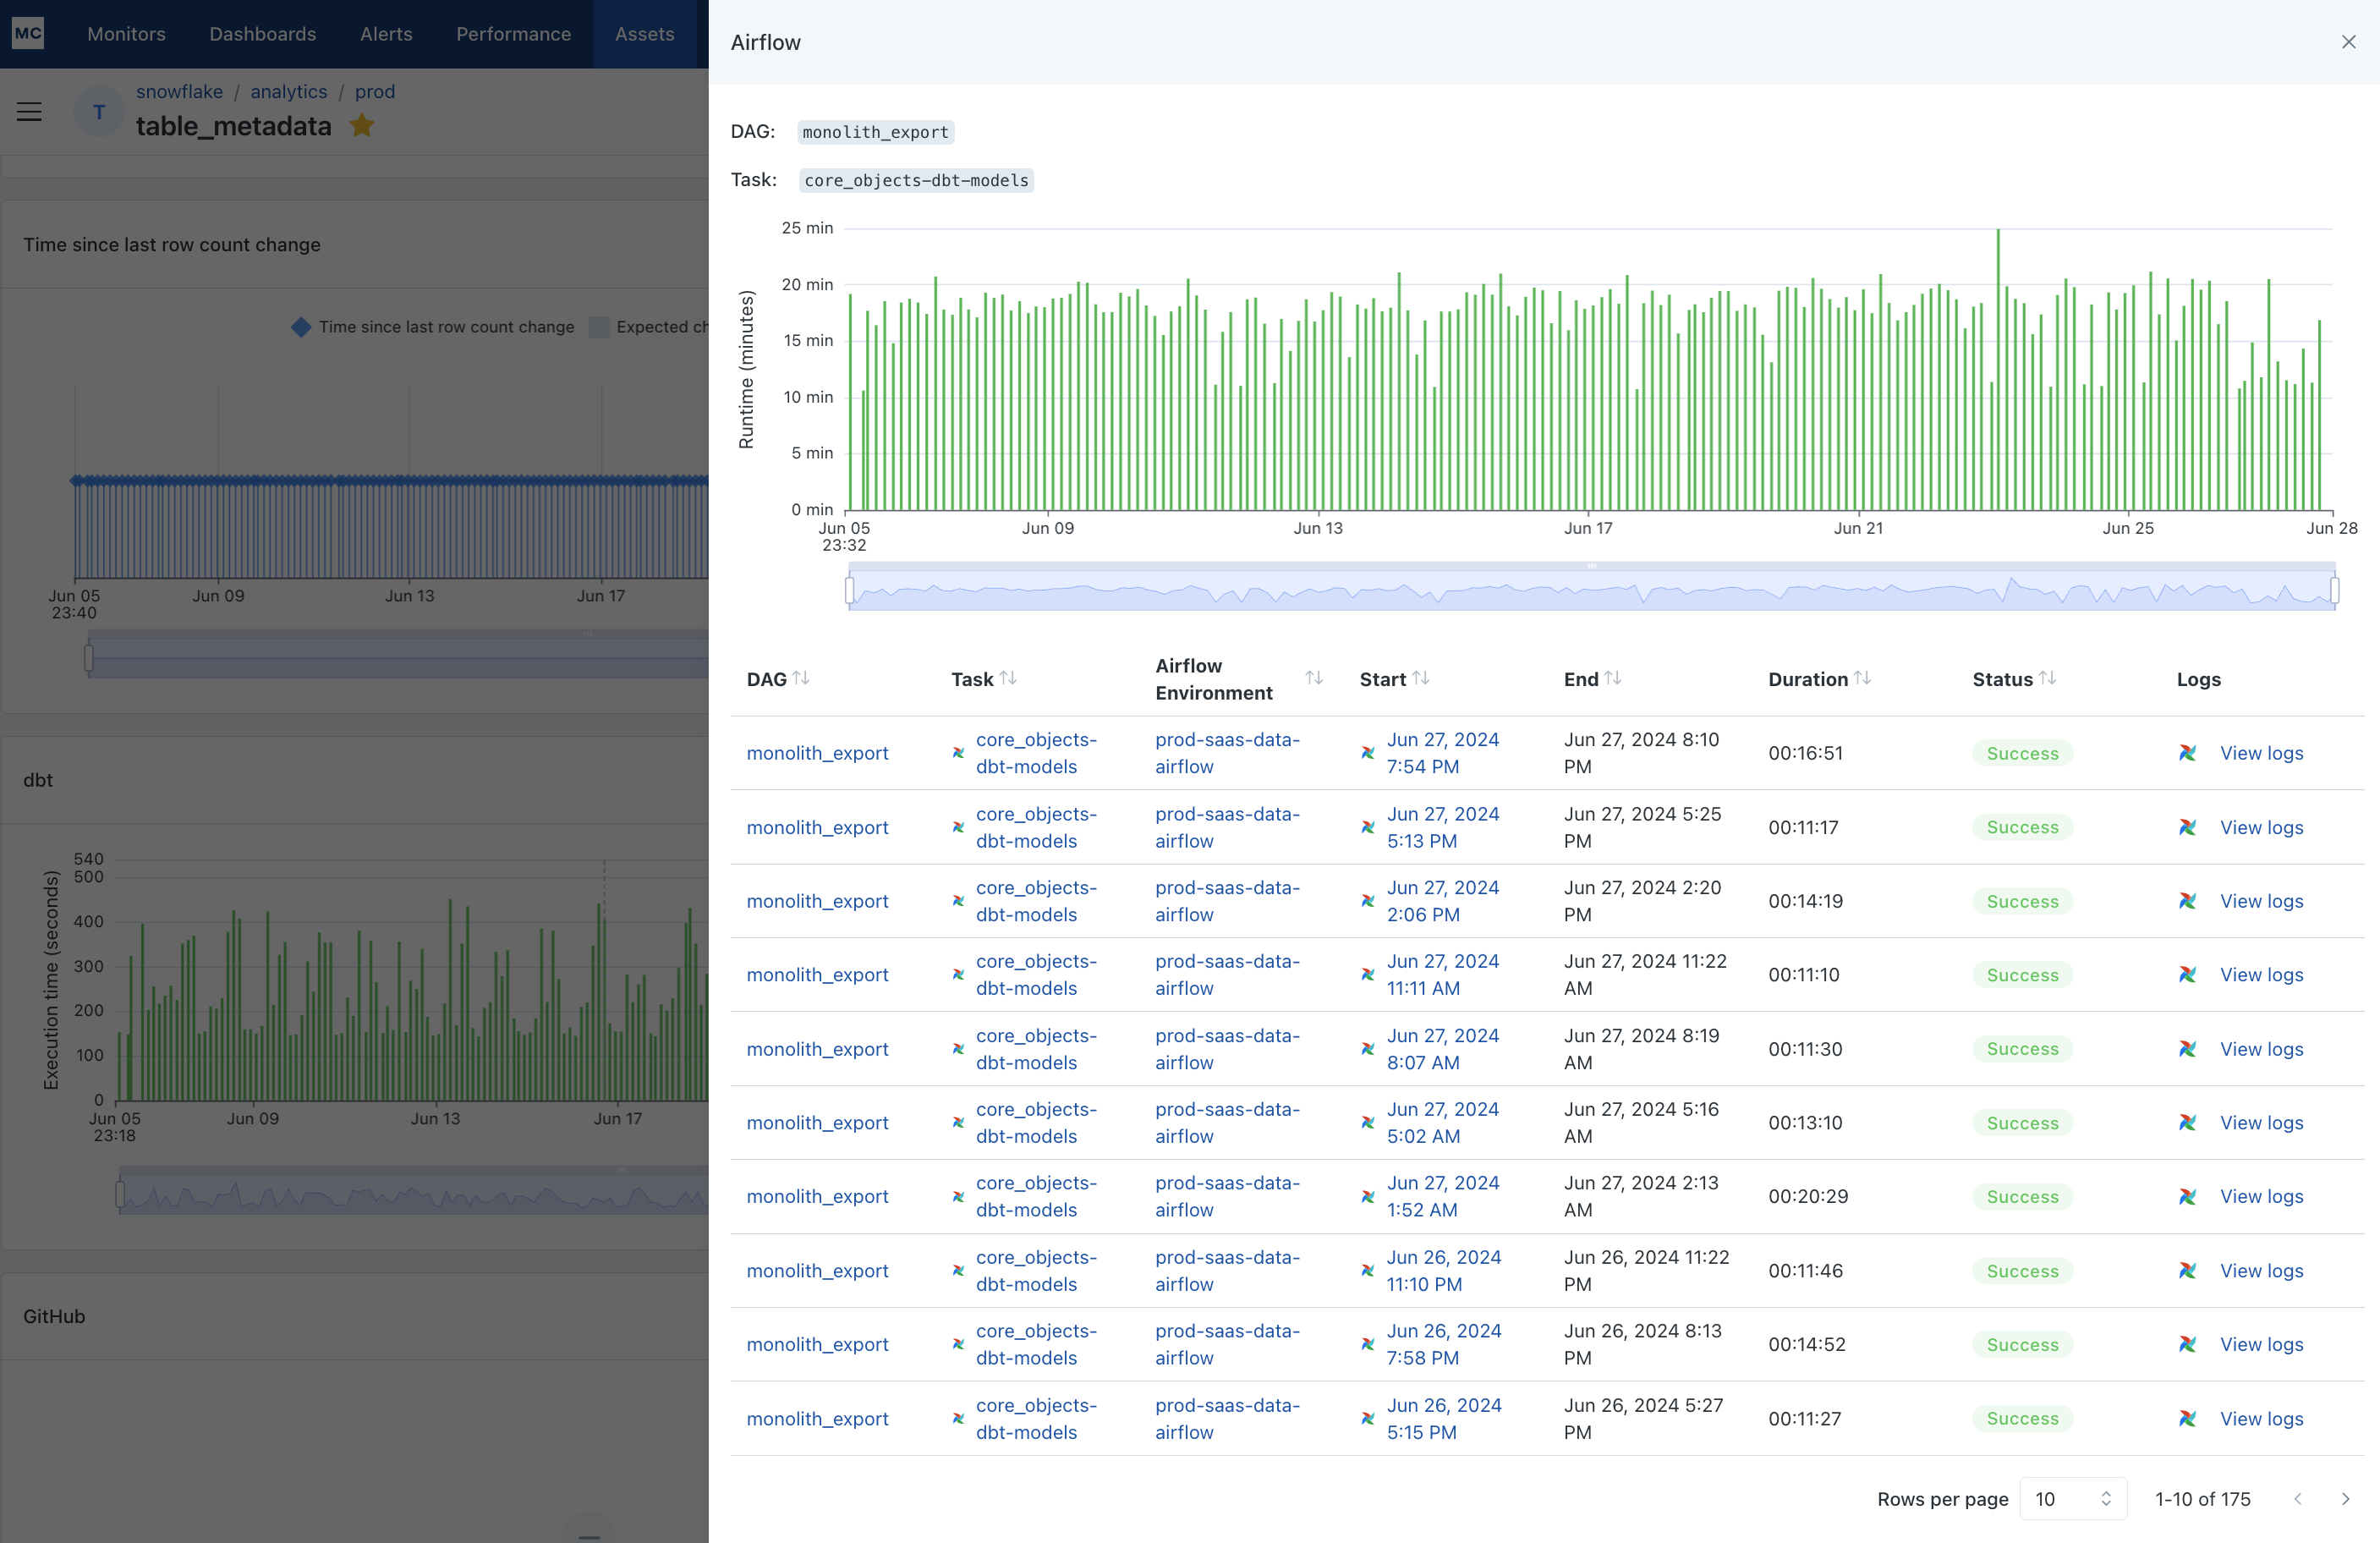Viewport: 2380px width, 1543px height.
Task: View logs for Jun 27 1:52 AM run
Action: [x=2261, y=1196]
